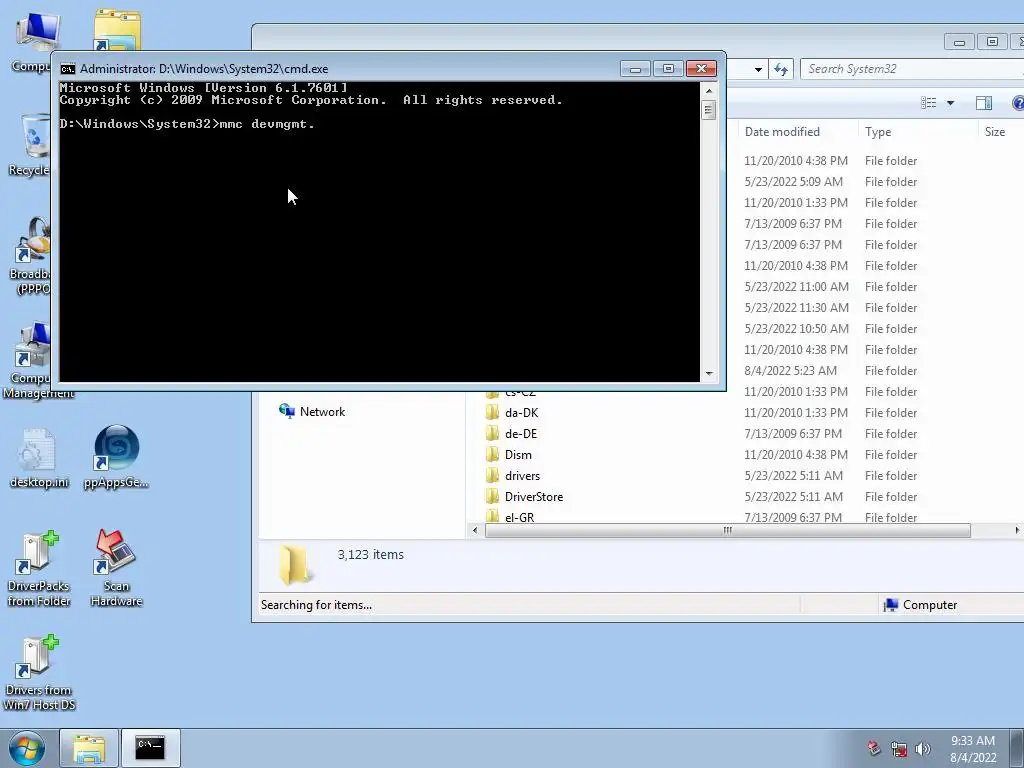The image size is (1024, 768).
Task: Open the Start menu orb
Action: (x=27, y=748)
